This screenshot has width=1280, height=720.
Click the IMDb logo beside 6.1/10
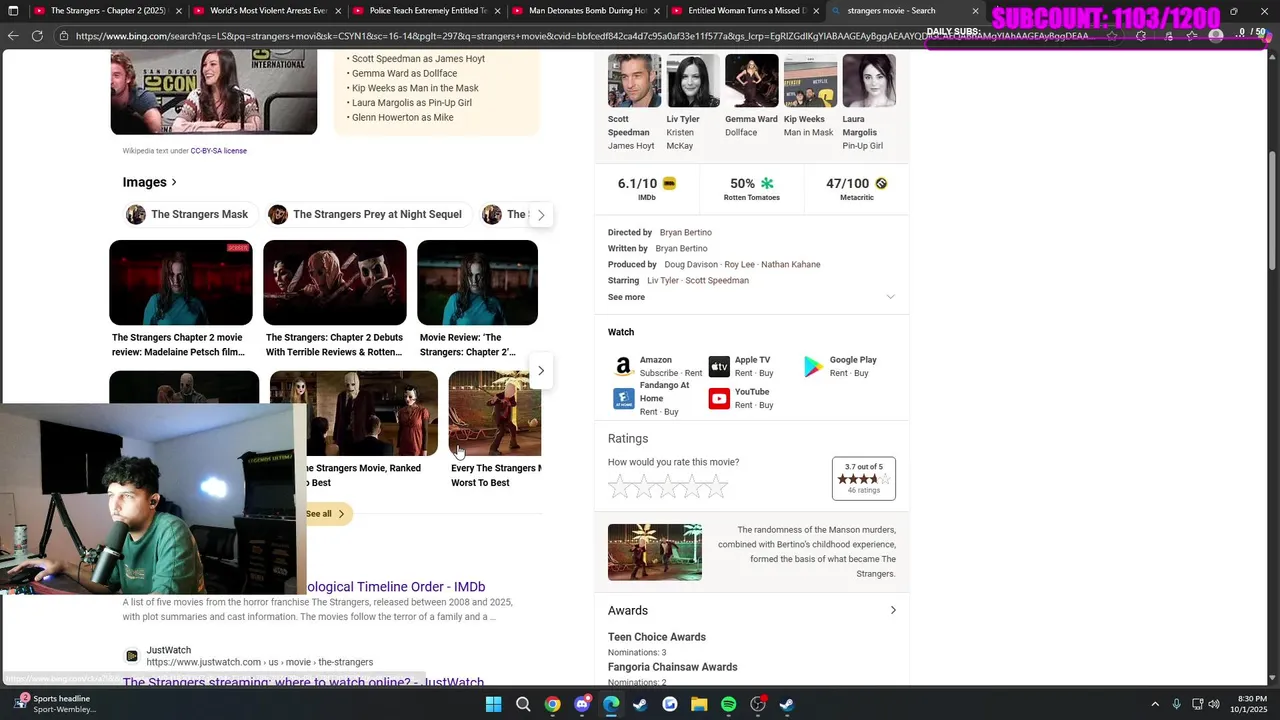(669, 184)
